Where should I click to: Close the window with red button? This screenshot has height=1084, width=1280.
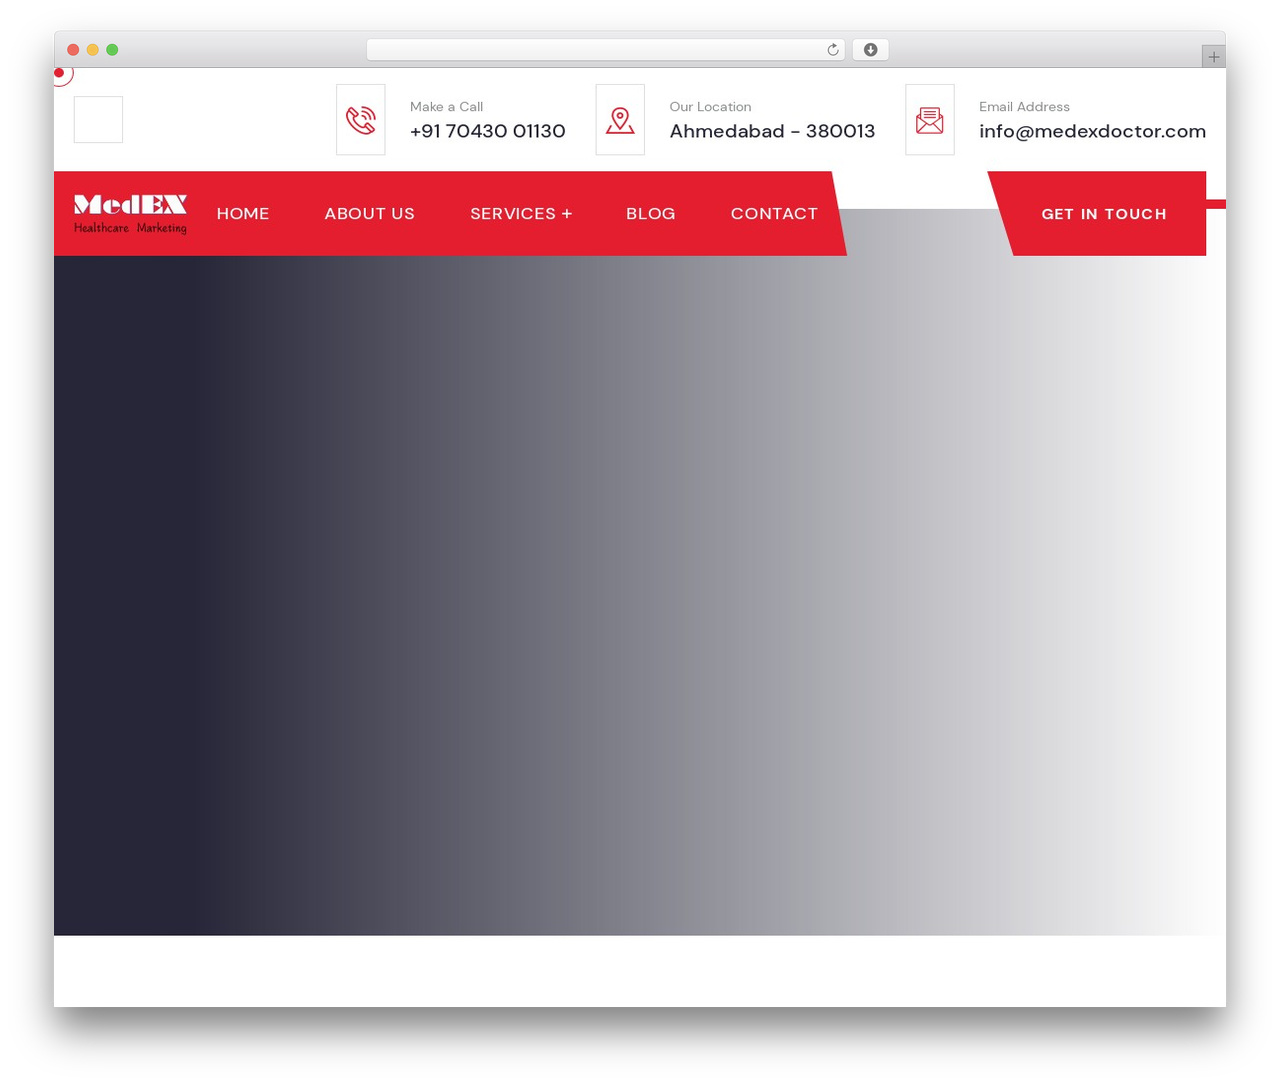[73, 50]
